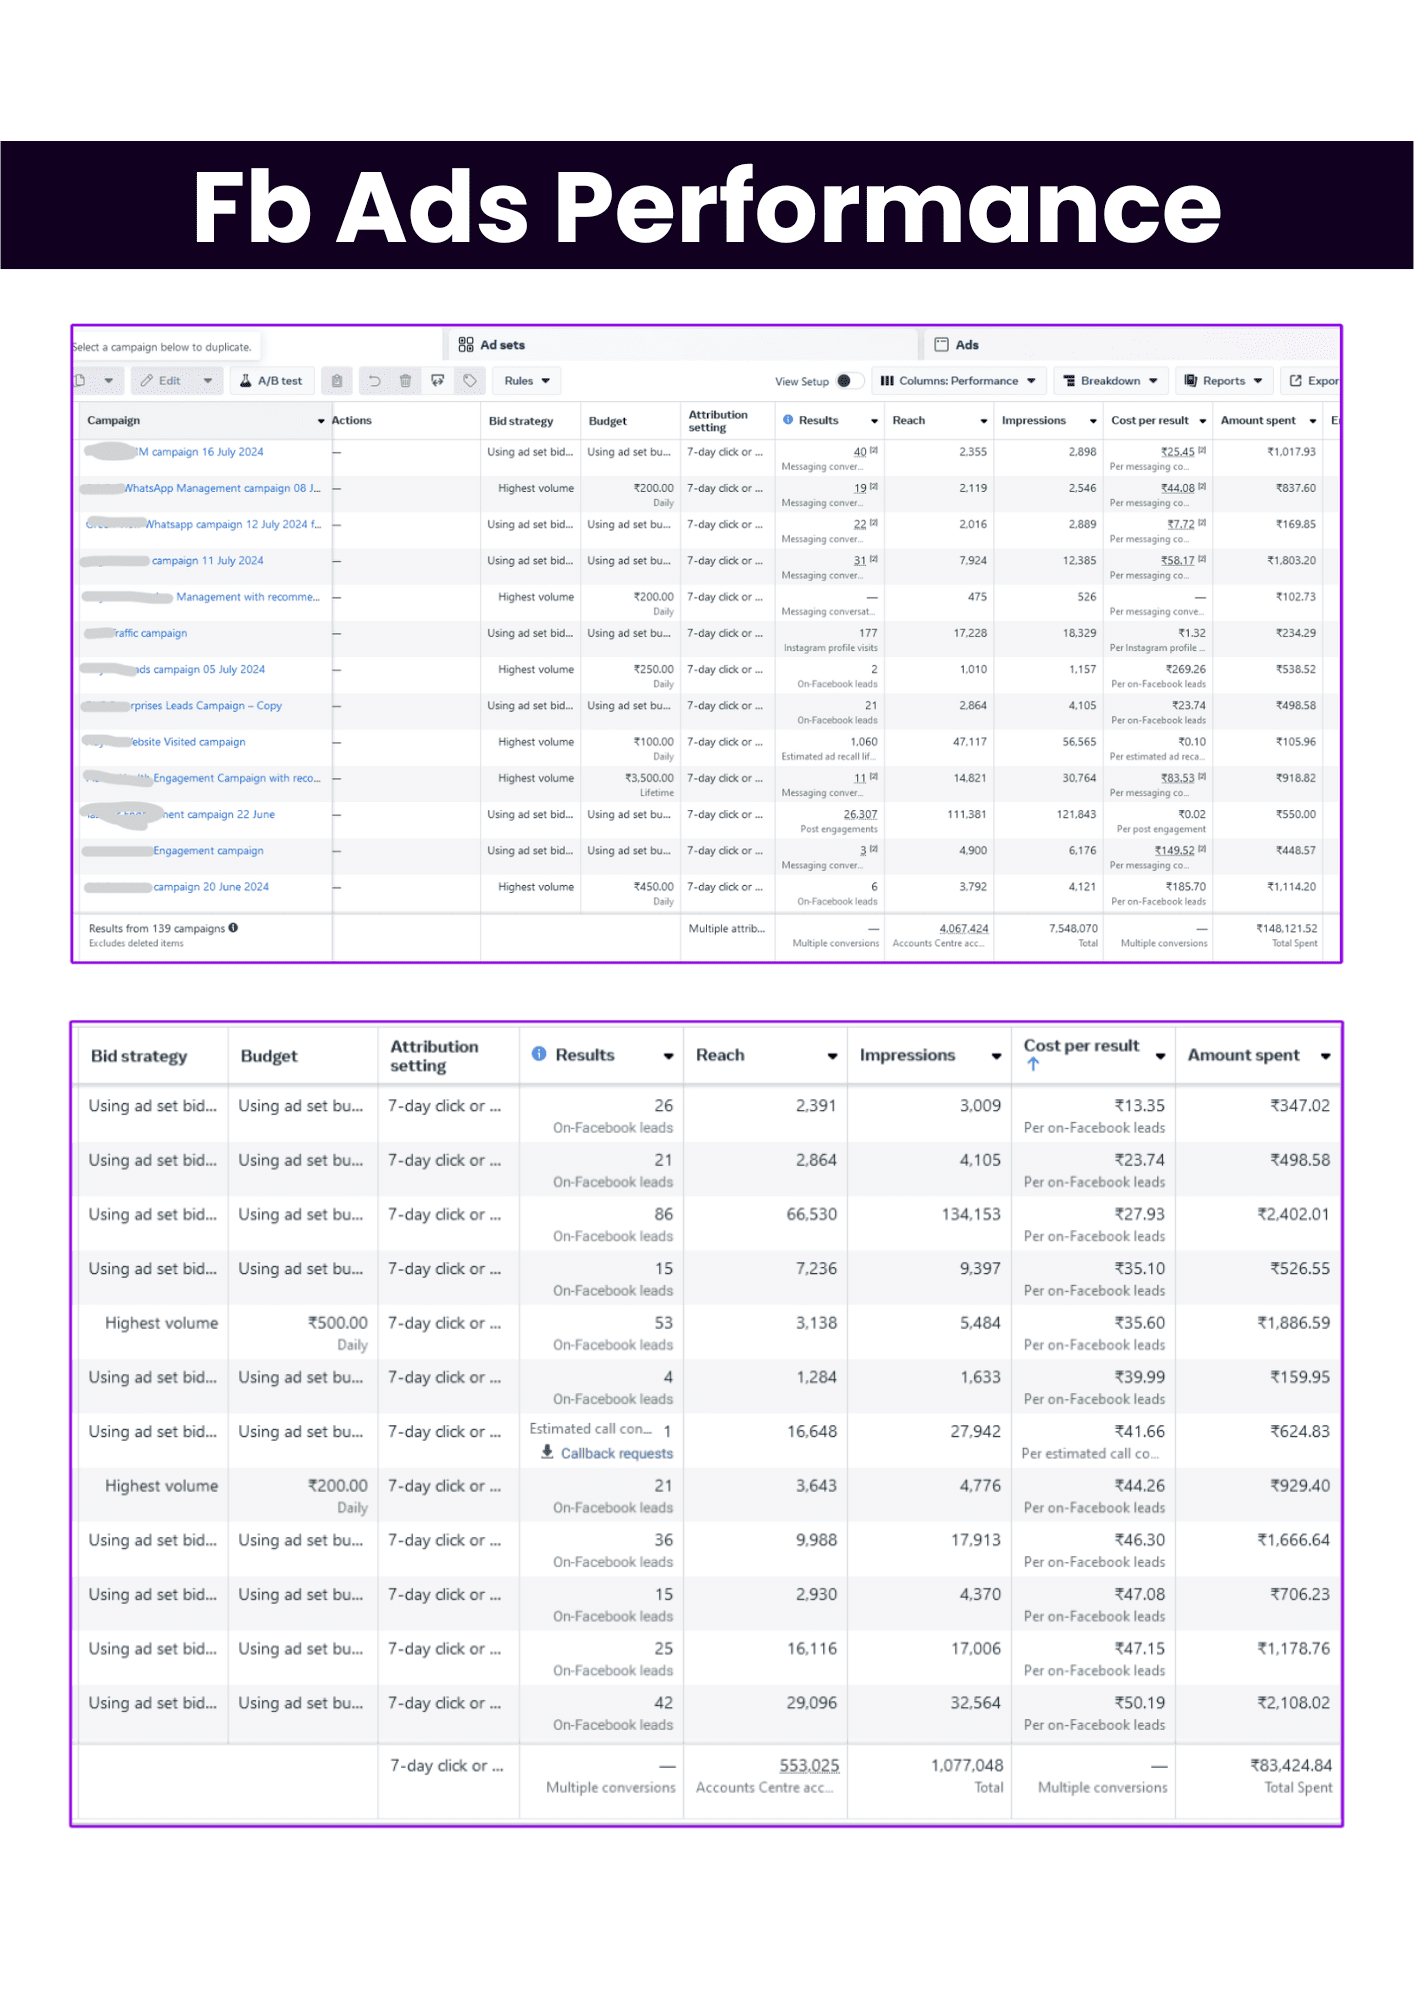The image size is (1414, 2000).
Task: Open the Breakdown dropdown
Action: click(1110, 381)
